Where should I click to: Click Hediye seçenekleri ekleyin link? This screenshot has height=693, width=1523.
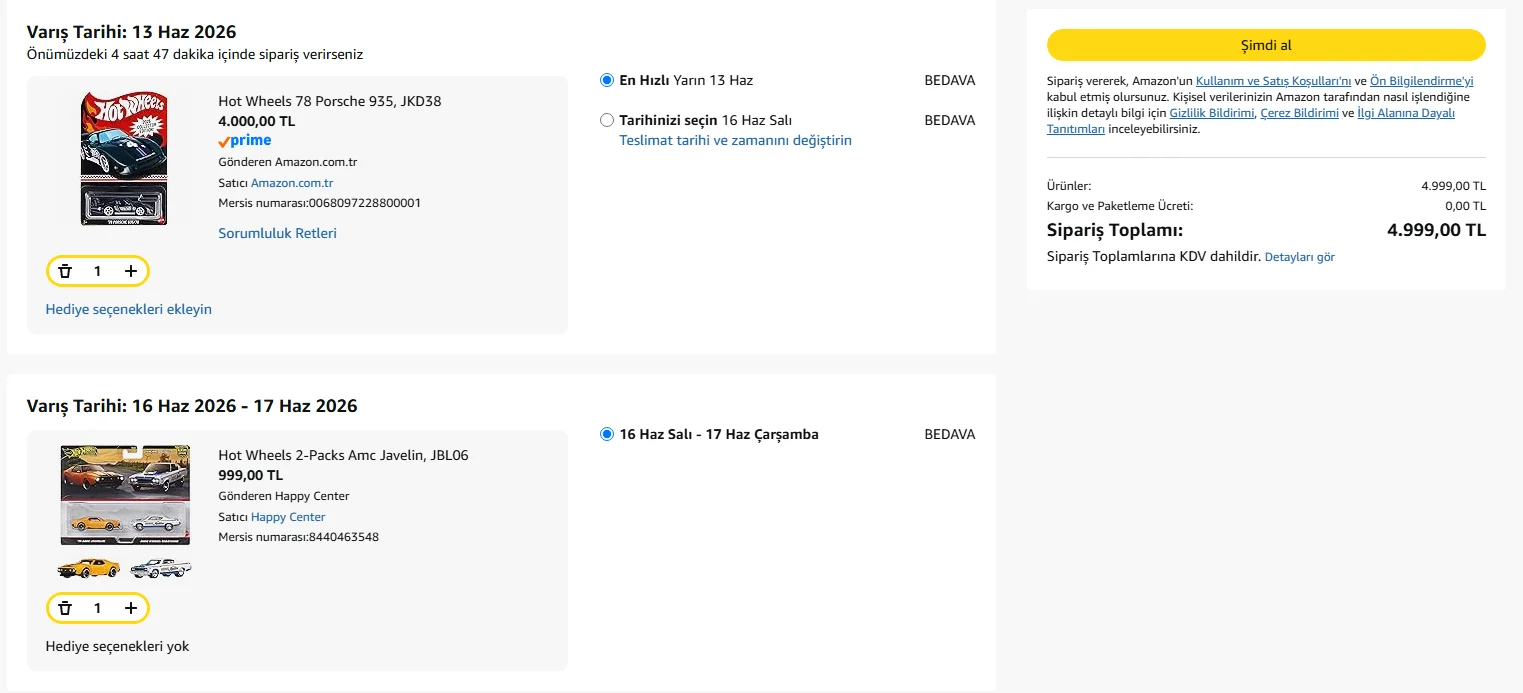[128, 309]
